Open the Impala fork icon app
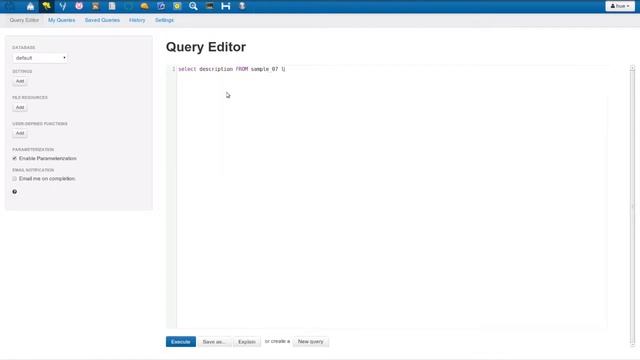The height and width of the screenshot is (360, 640). pyautogui.click(x=63, y=6)
